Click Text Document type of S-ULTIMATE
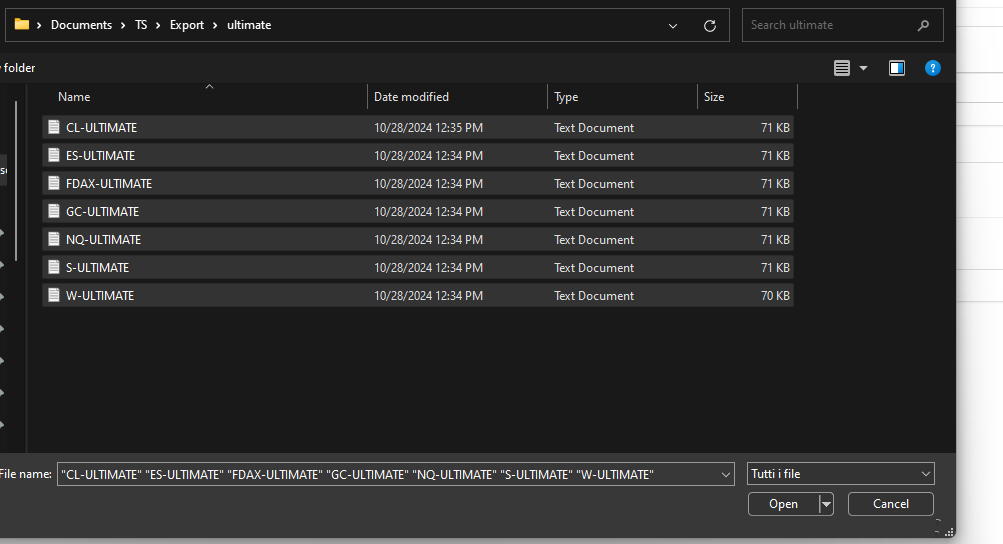The image size is (1003, 544). point(594,268)
